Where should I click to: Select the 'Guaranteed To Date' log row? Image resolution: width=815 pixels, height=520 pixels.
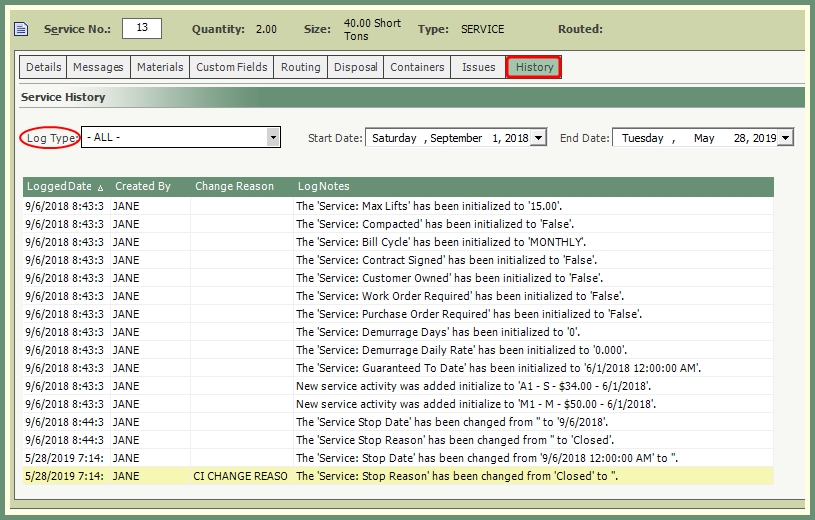point(398,368)
